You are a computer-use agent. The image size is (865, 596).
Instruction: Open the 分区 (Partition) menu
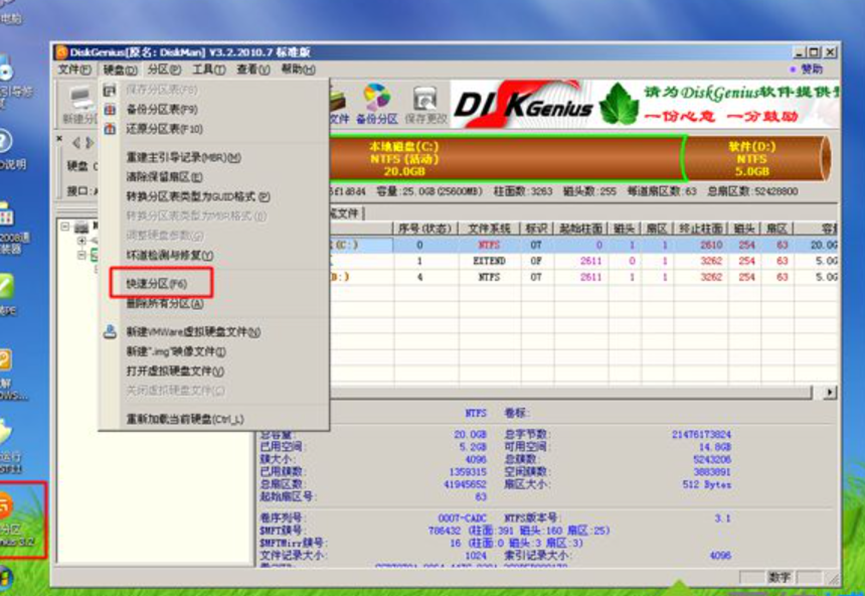coord(163,70)
